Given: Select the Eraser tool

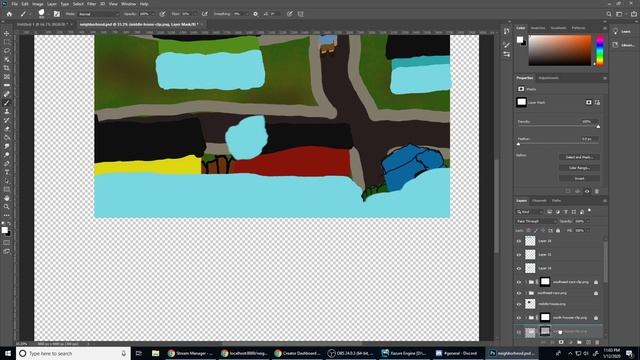Looking at the screenshot, I should (7, 129).
